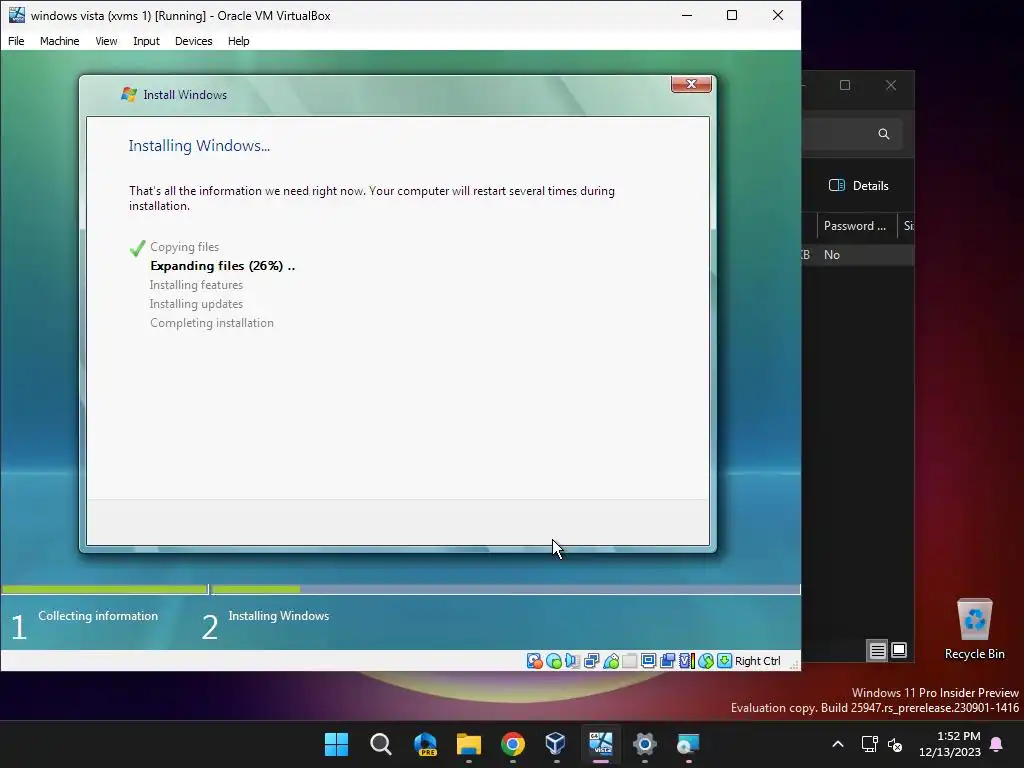The image size is (1024, 768).
Task: Click the audio indicator in the VirtualBox status bar
Action: [x=573, y=661]
